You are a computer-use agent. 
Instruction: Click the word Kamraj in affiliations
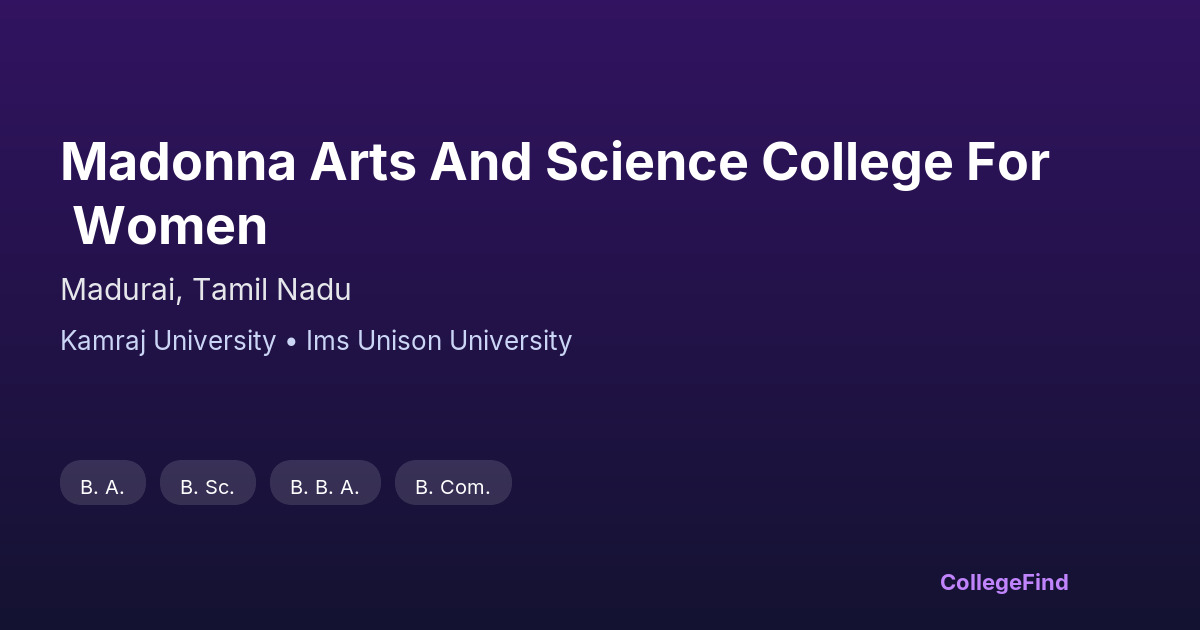pyautogui.click(x=102, y=341)
